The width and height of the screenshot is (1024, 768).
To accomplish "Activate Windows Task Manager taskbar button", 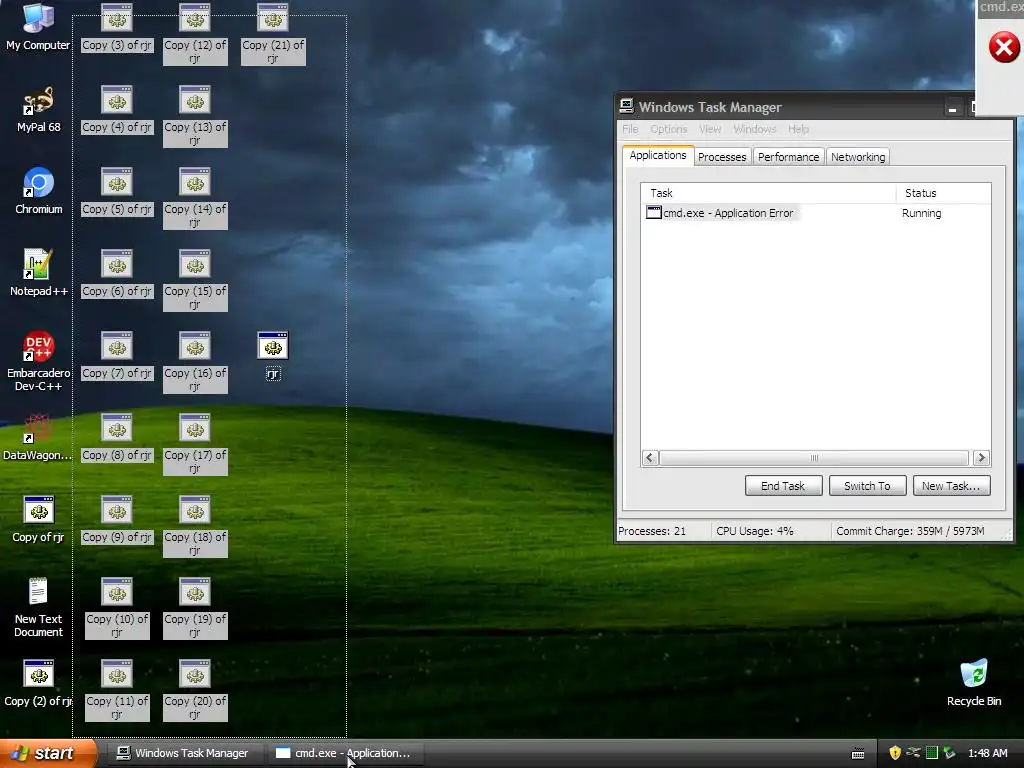I will click(x=185, y=753).
